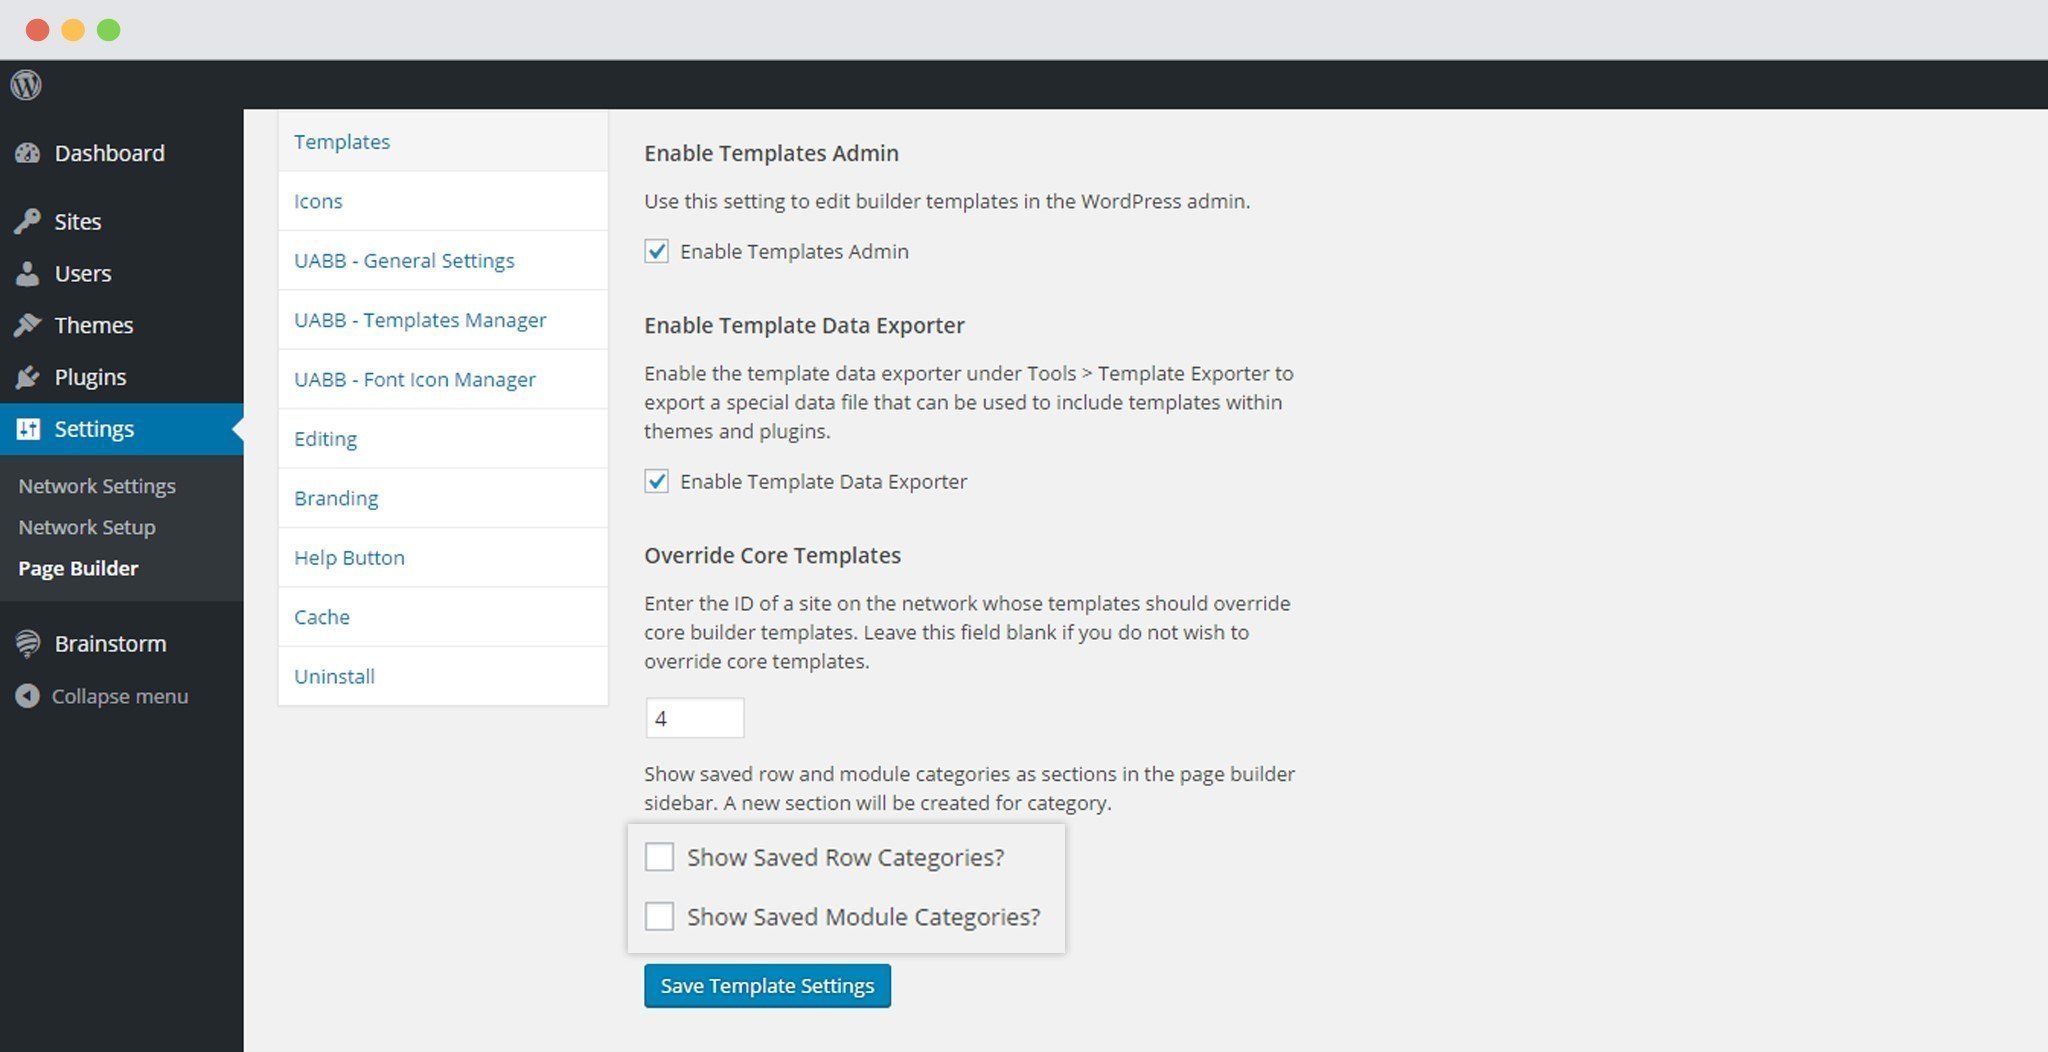Open the WordPress logo menu in the admin bar
Viewport: 2048px width, 1052px height.
coord(25,84)
